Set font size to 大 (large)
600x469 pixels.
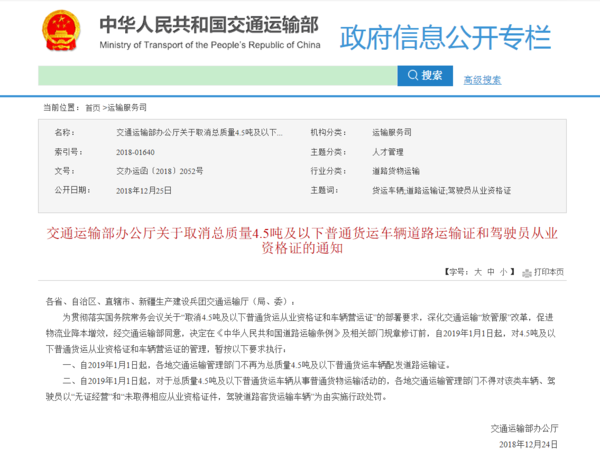[478, 272]
